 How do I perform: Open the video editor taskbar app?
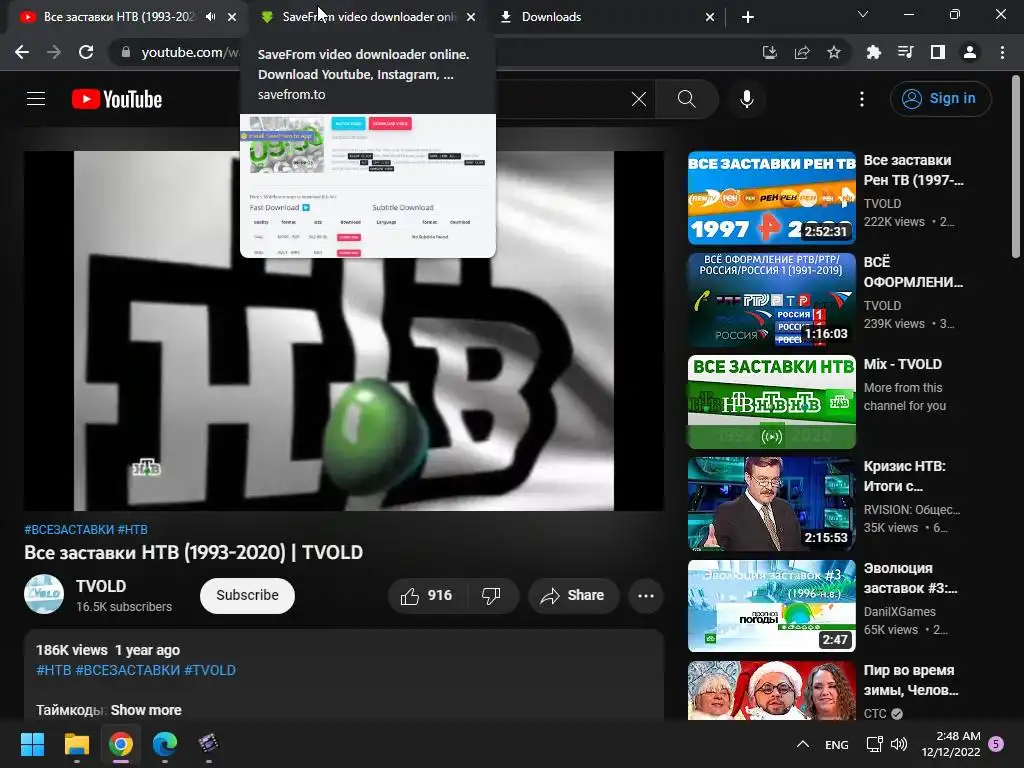(x=208, y=744)
